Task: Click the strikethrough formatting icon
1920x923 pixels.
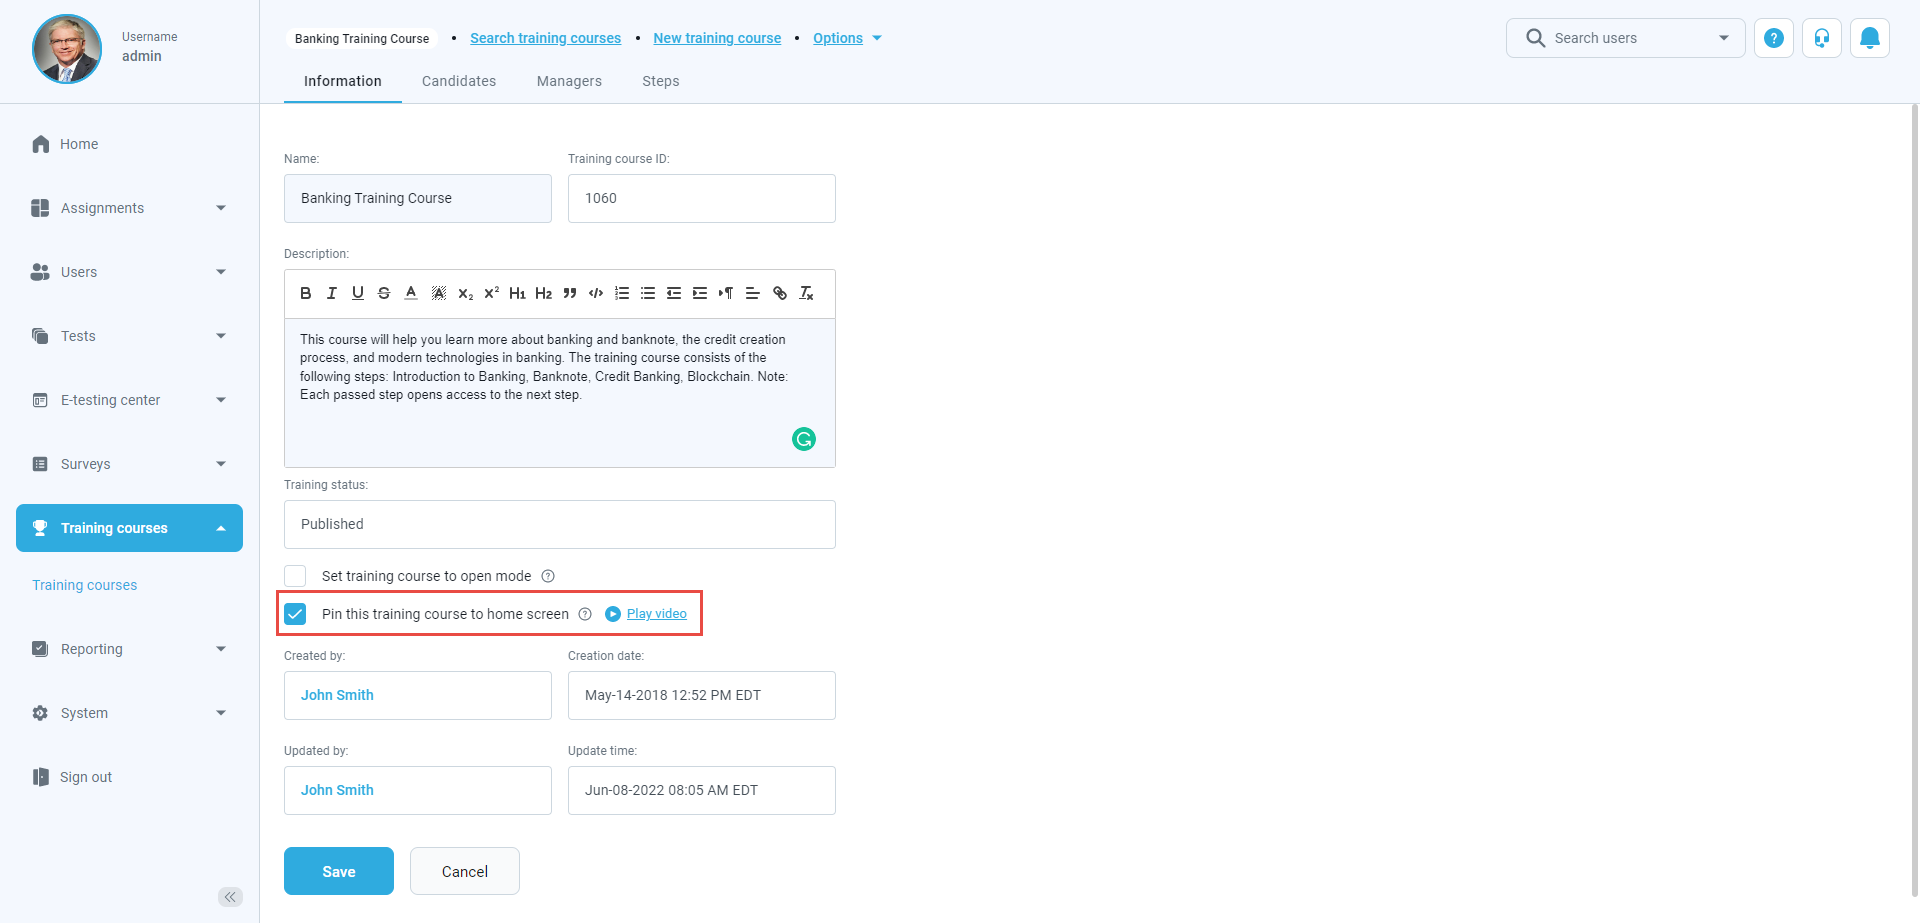Action: click(384, 293)
